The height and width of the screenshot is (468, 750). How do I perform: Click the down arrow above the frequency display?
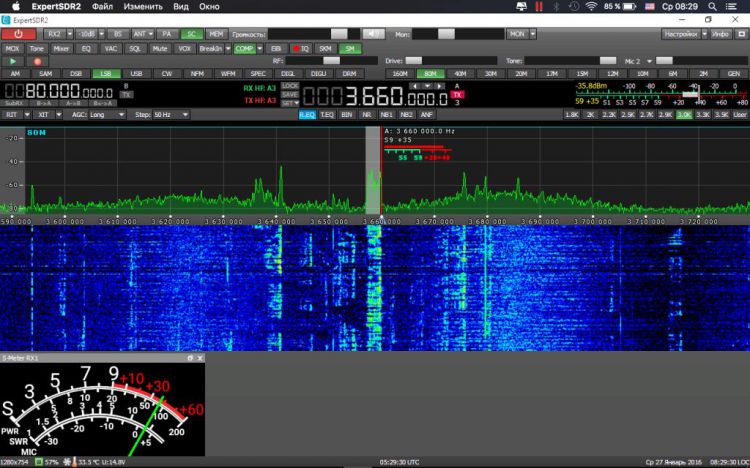427,86
